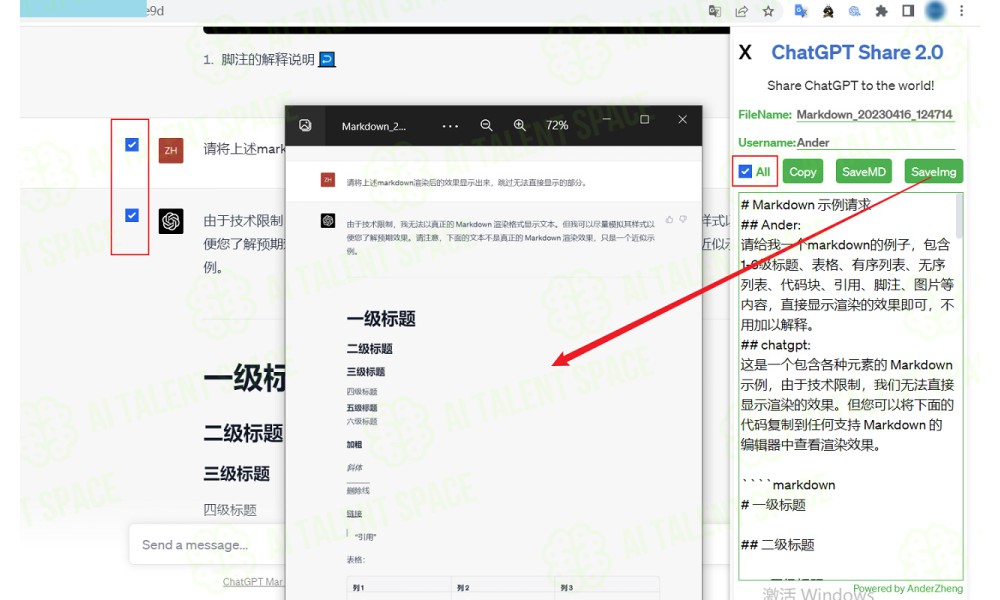1000x600 pixels.
Task: Close the ChatGPT Share panel with X
Action: tap(745, 52)
